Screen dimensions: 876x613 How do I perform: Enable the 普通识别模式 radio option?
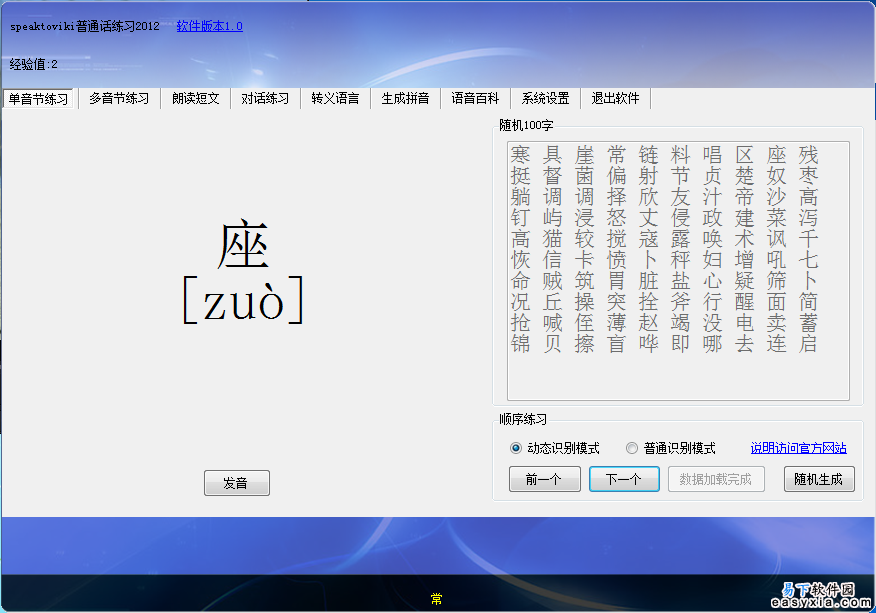[632, 448]
